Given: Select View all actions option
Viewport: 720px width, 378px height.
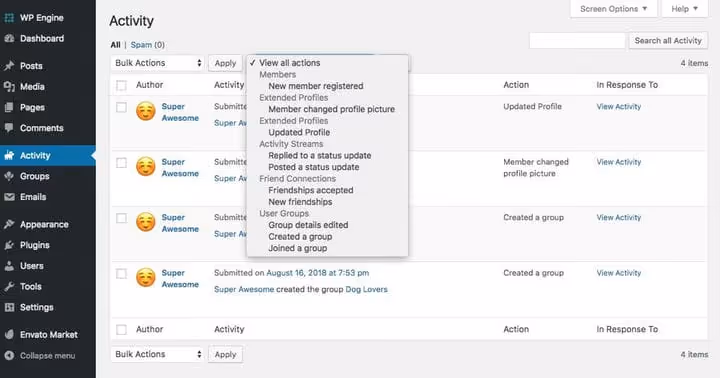Looking at the screenshot, I should (x=289, y=63).
